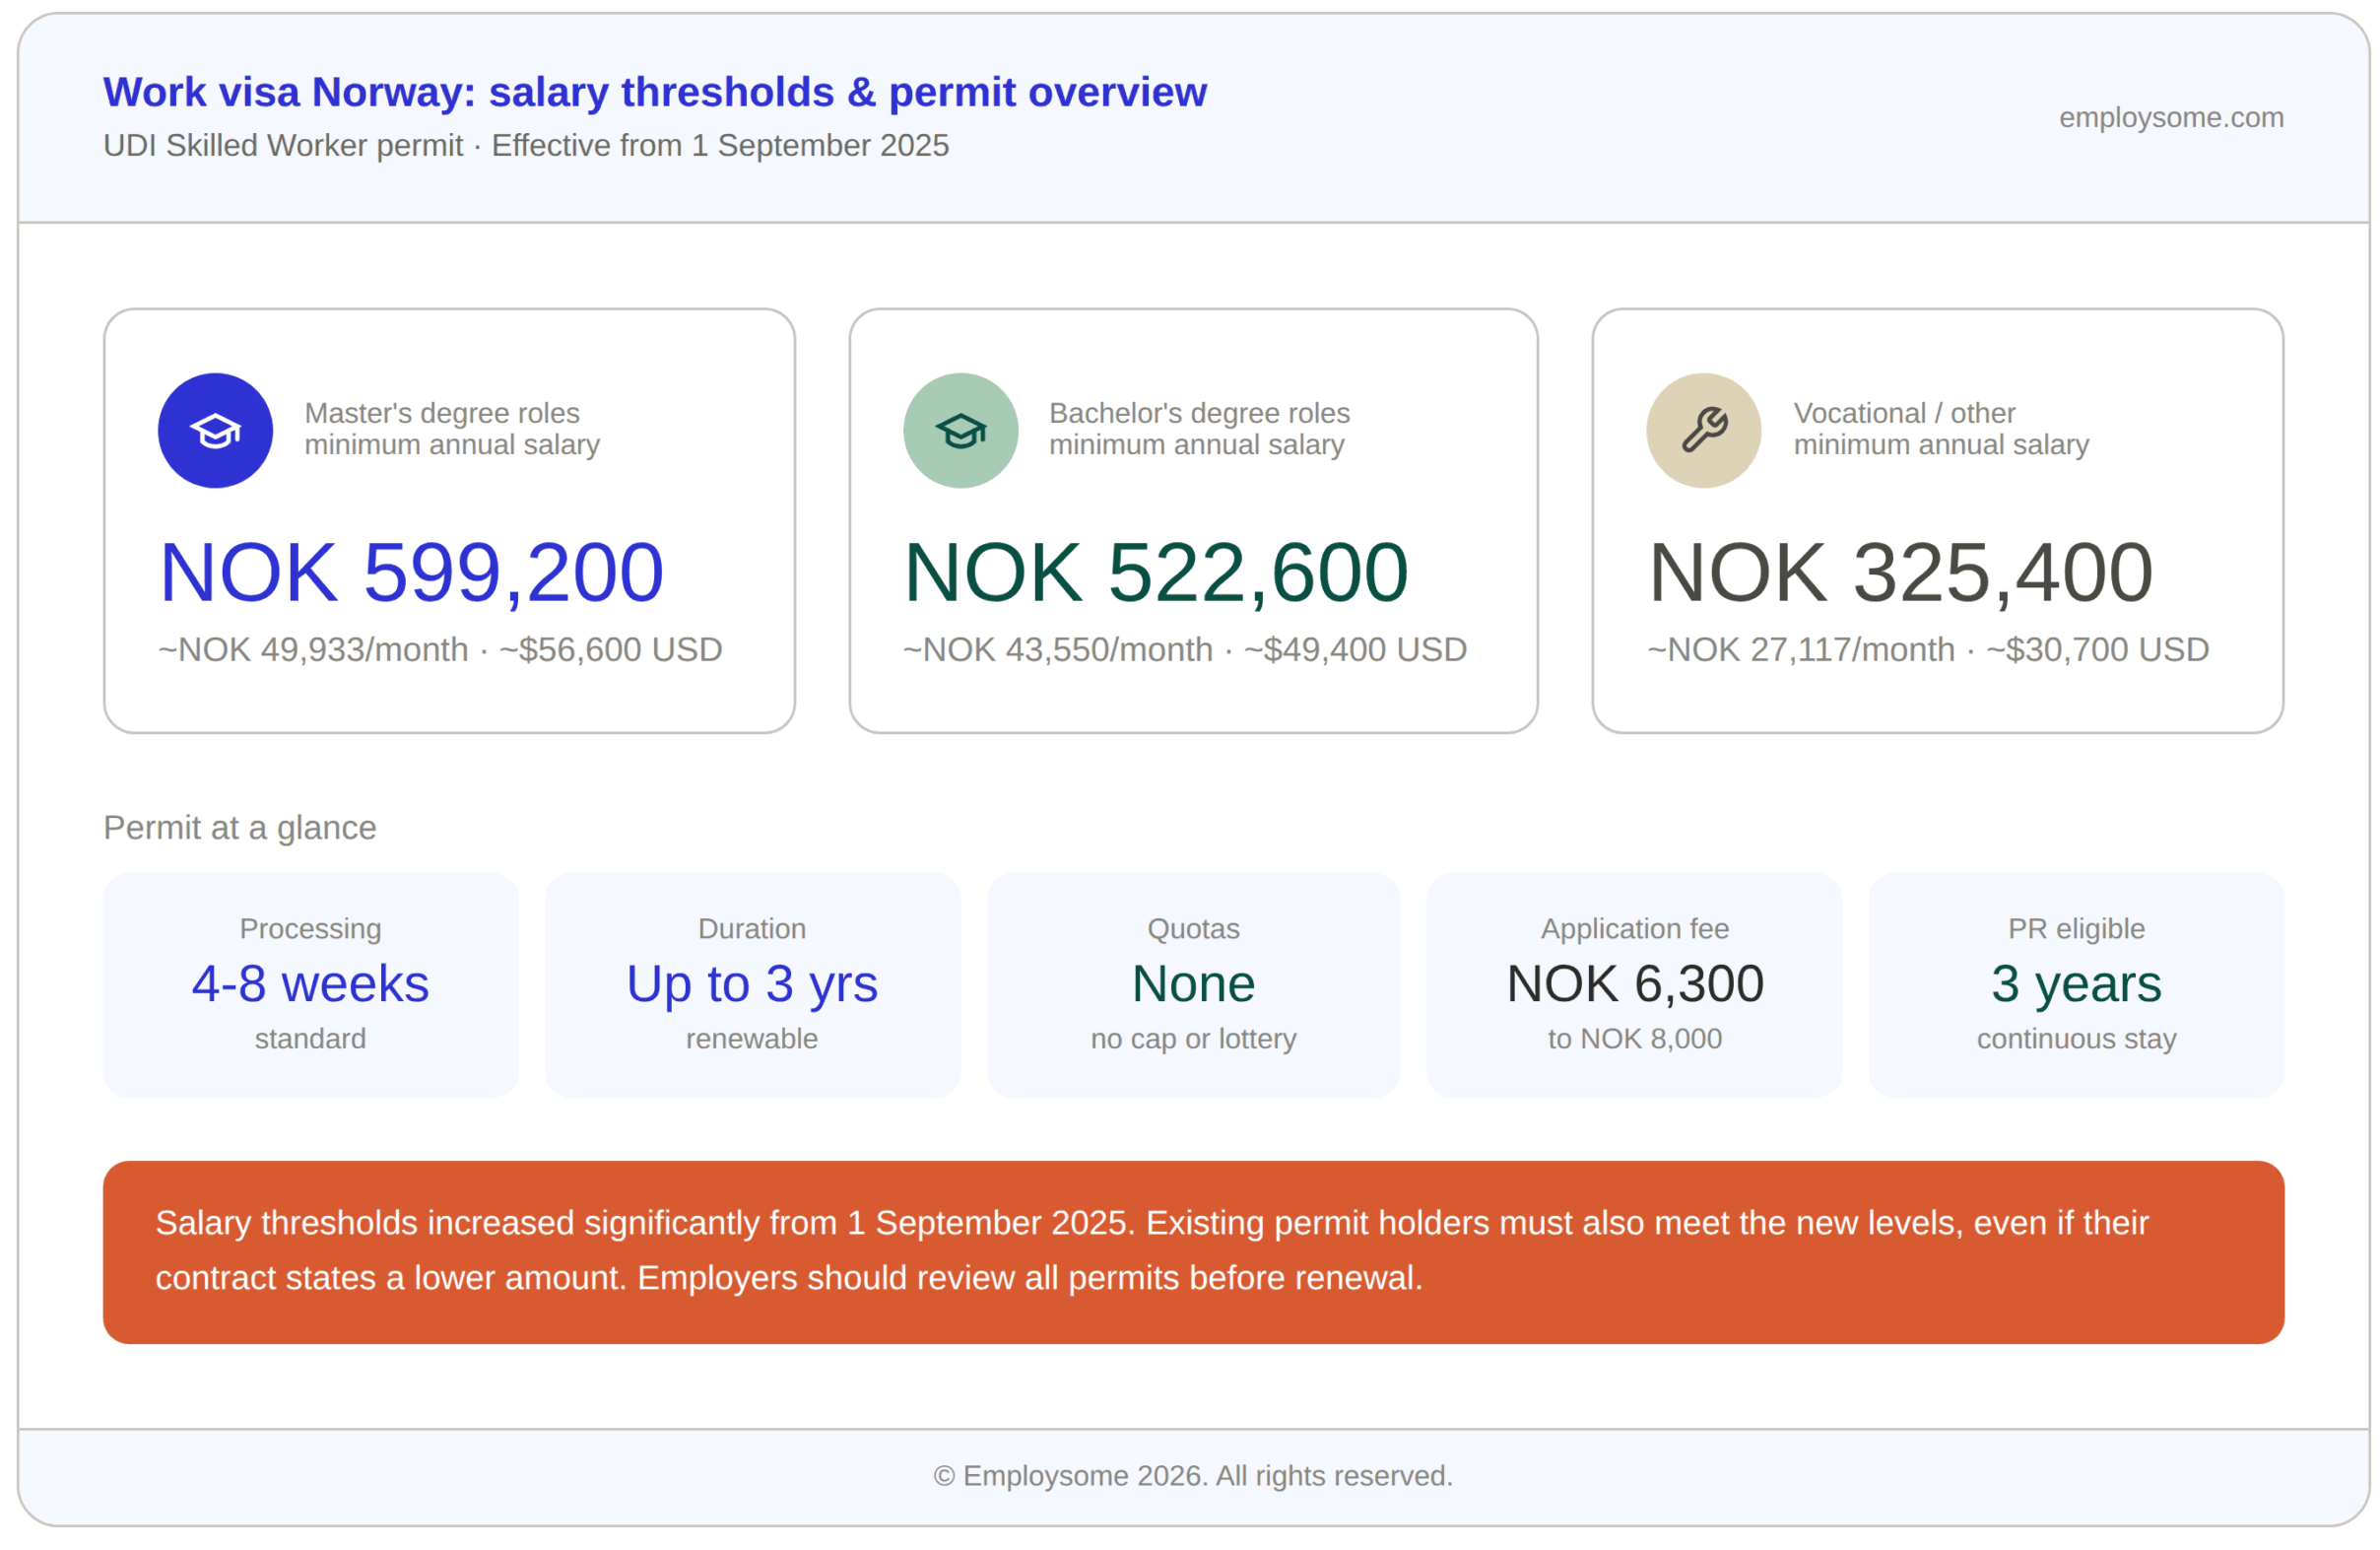
Task: Click the blue circular badge on leftmost card
Action: tap(215, 429)
